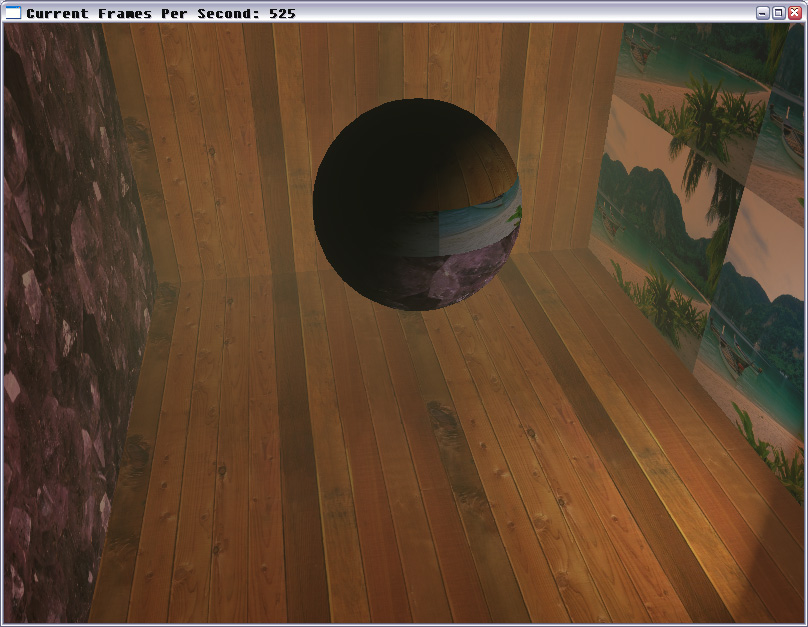This screenshot has width=808, height=627.
Task: Click the reflective sphere in the scene
Action: [x=417, y=205]
